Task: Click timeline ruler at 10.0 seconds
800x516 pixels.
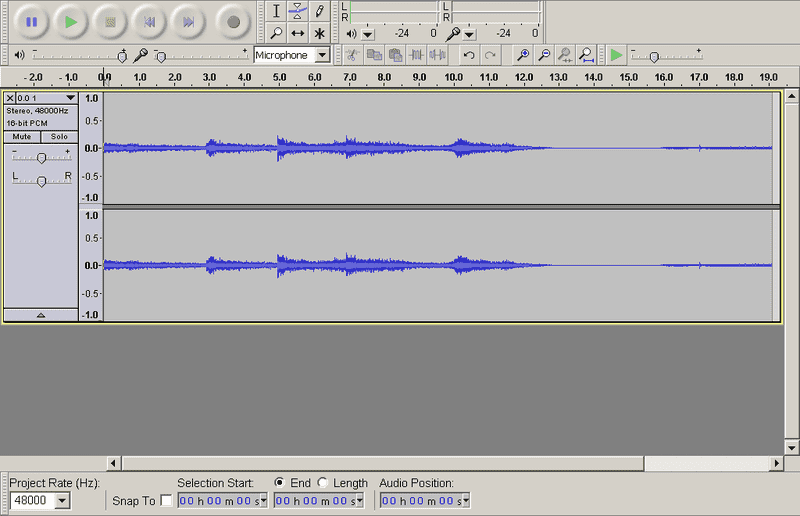Action: click(454, 78)
